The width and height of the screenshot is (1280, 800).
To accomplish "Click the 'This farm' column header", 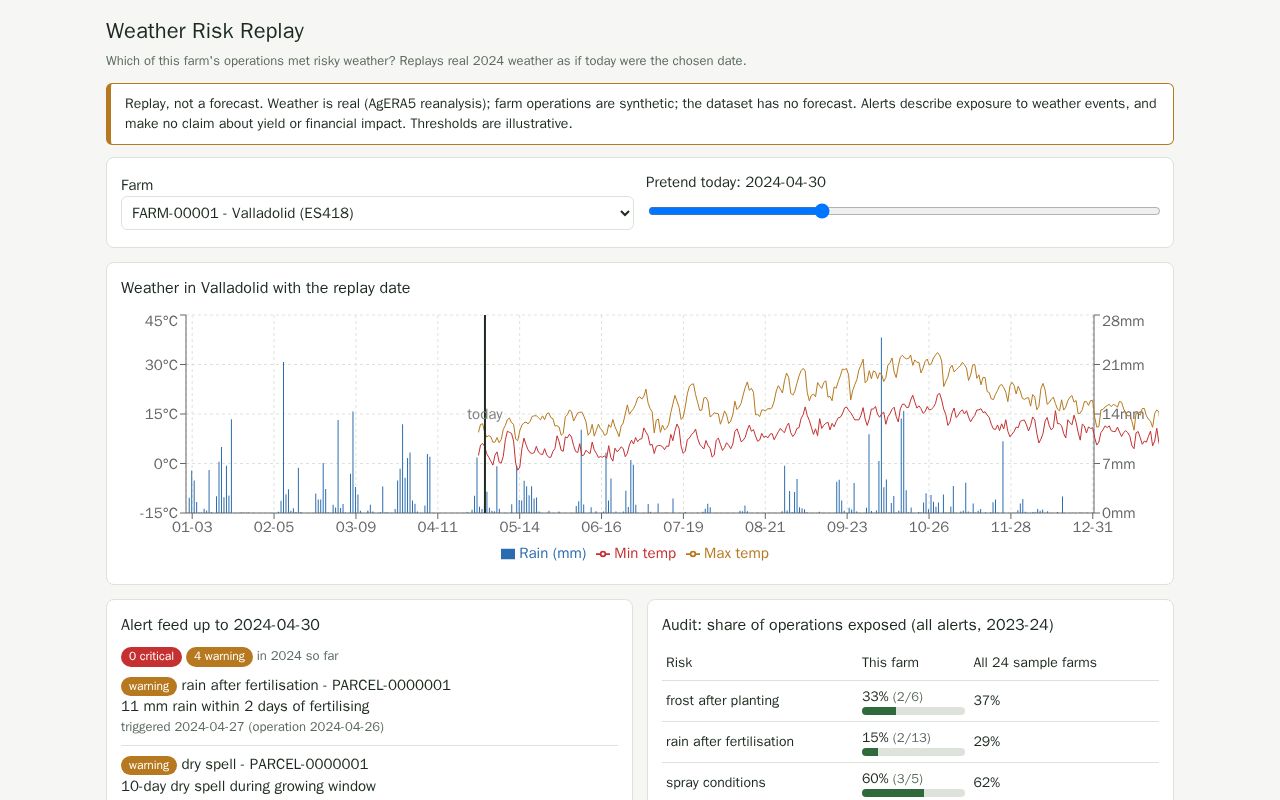I will (890, 663).
